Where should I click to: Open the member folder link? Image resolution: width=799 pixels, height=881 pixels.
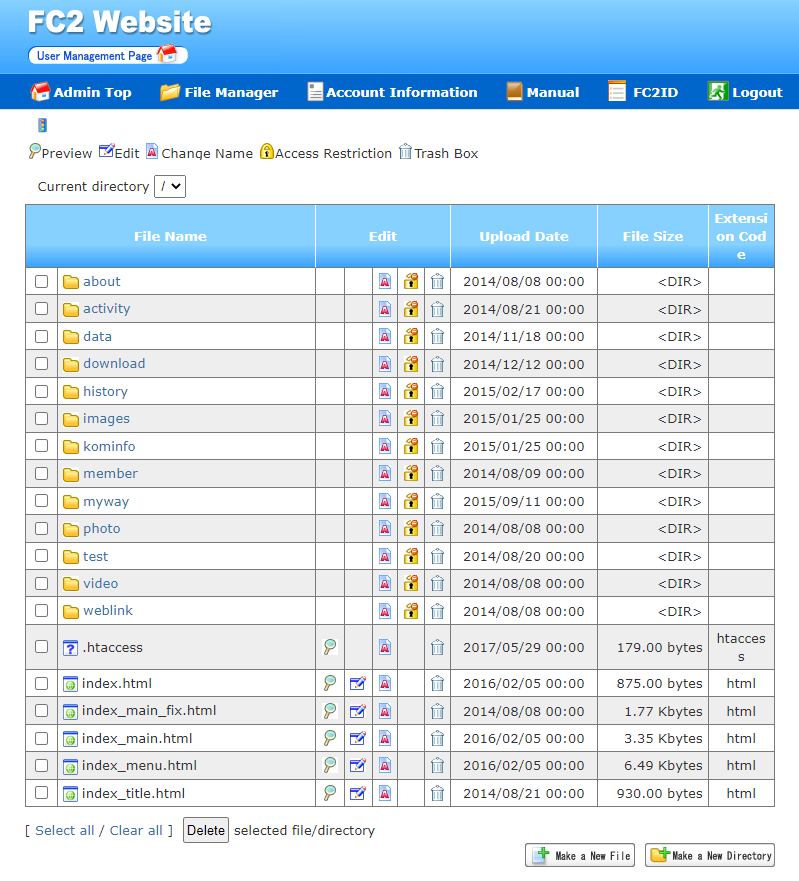click(110, 474)
